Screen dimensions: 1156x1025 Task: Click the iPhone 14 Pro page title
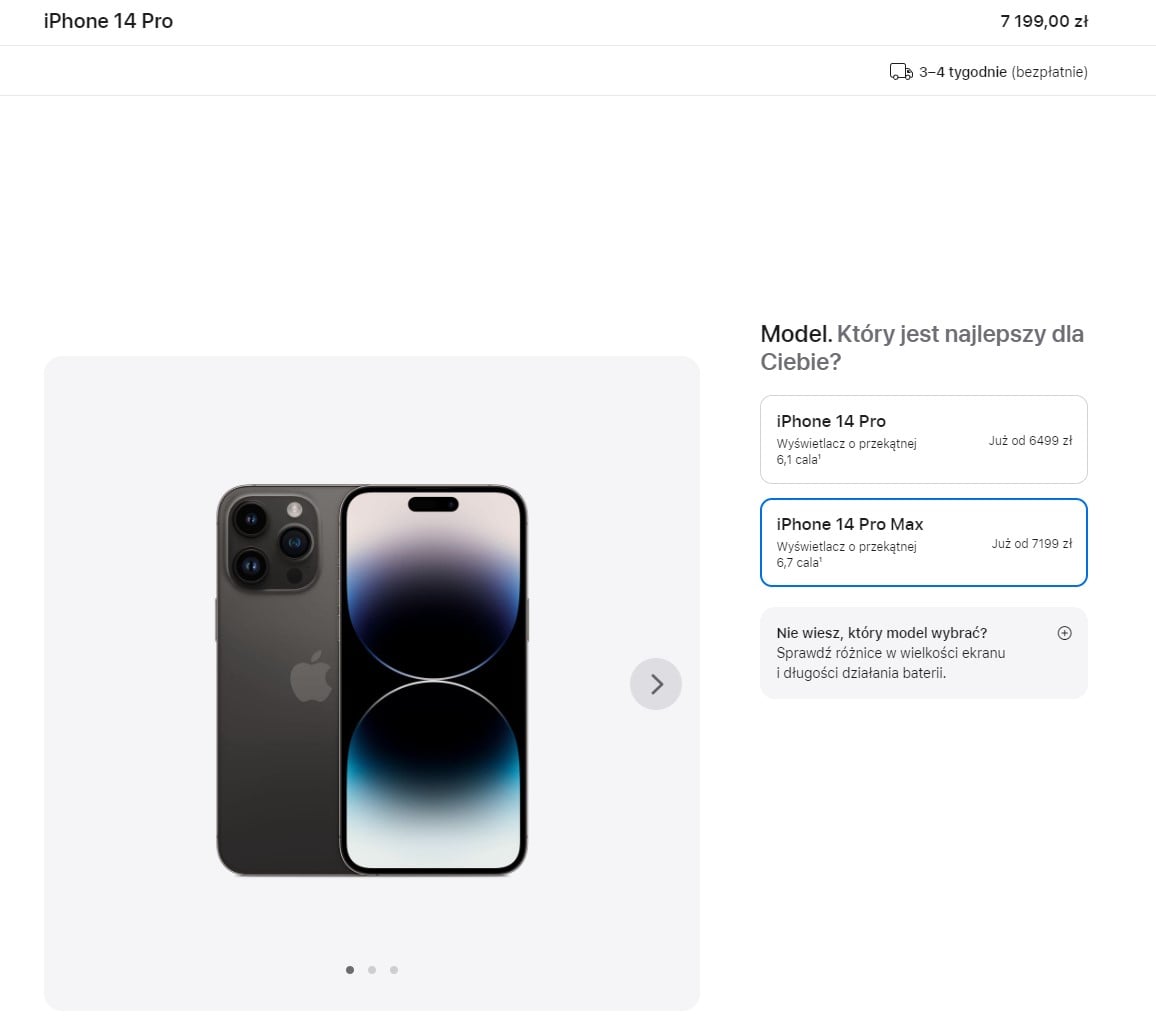click(108, 21)
